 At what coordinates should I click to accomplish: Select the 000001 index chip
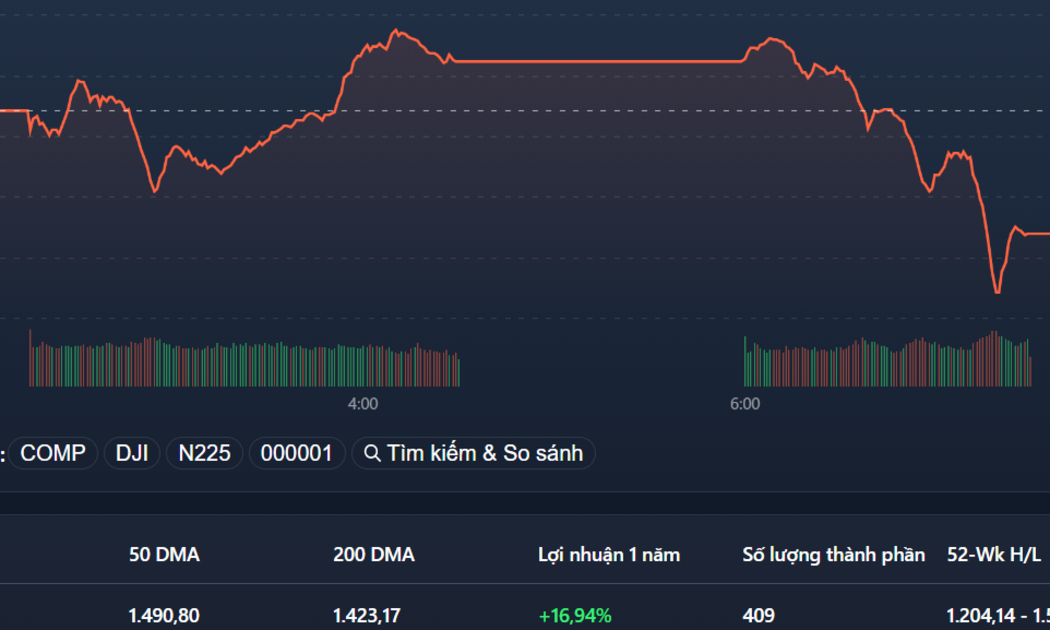pyautogui.click(x=297, y=453)
